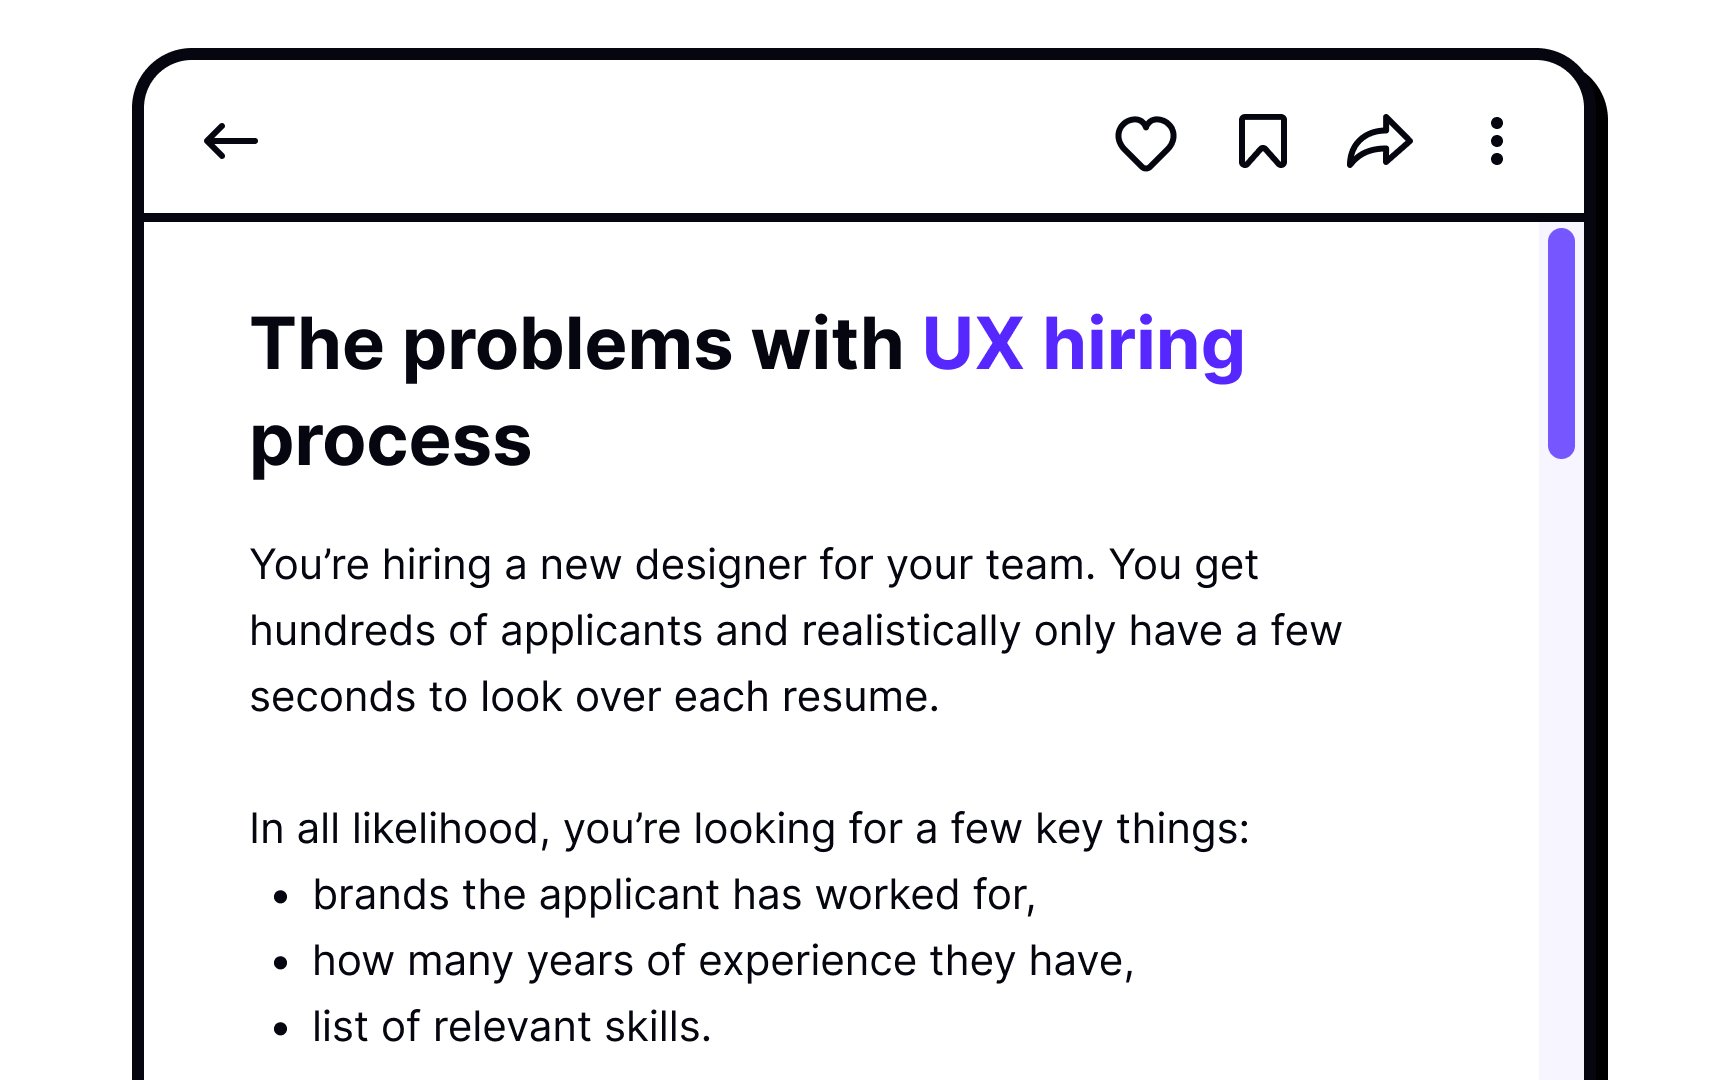1728x1080 pixels.
Task: Click the line 'In all likelihood, you're looking for'
Action: [x=750, y=829]
